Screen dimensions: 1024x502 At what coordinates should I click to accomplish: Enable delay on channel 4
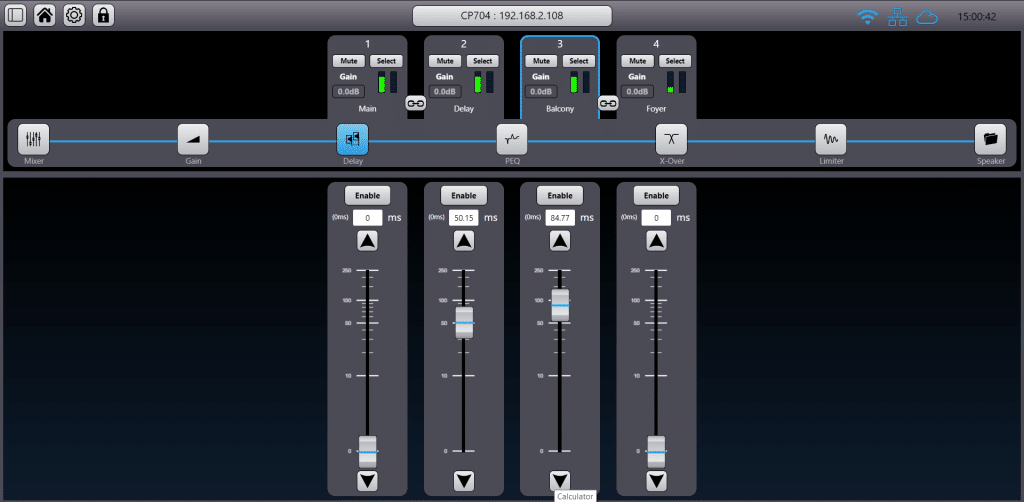(656, 195)
